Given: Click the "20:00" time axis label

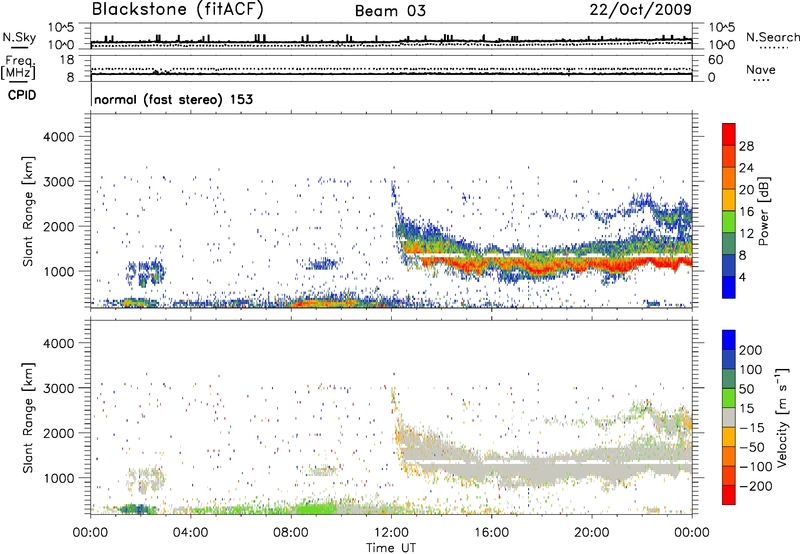Looking at the screenshot, I should pos(592,533).
